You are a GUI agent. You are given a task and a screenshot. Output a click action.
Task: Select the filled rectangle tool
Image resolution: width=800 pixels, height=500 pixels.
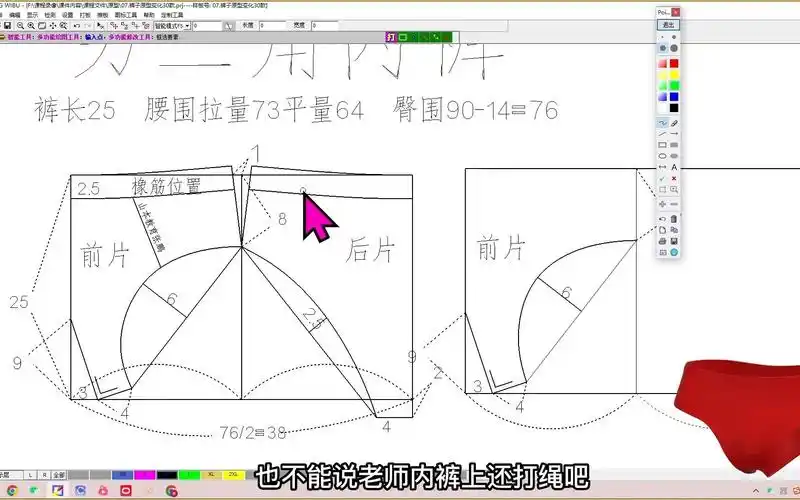[x=674, y=145]
